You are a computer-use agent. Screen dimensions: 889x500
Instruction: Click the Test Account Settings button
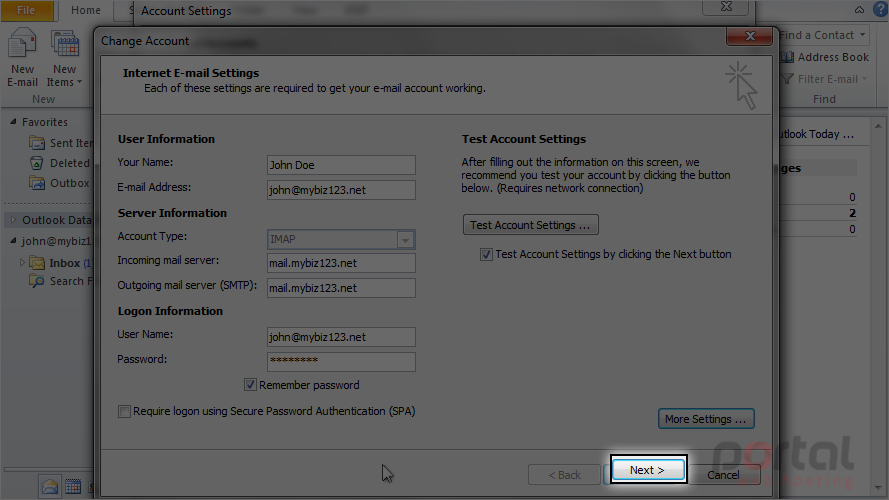(530, 225)
